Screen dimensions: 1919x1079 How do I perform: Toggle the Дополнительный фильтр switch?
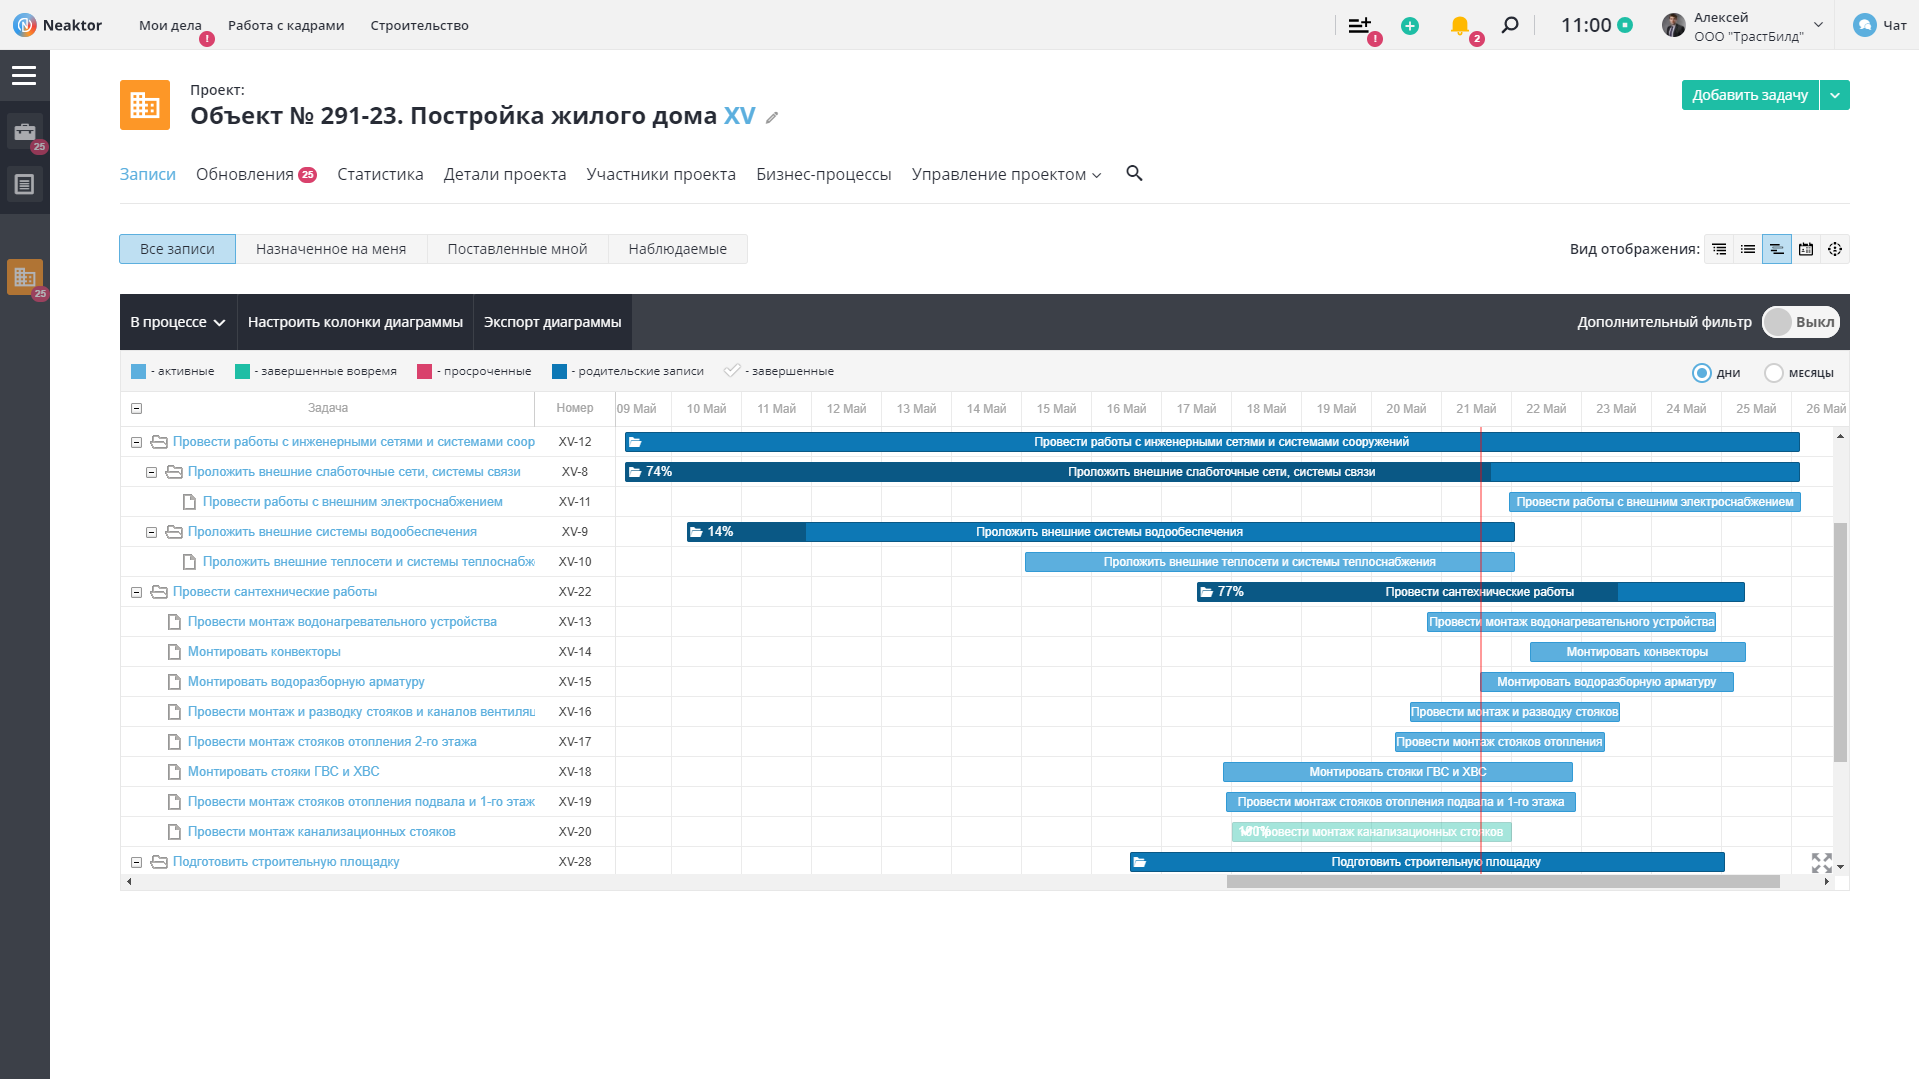[1801, 322]
